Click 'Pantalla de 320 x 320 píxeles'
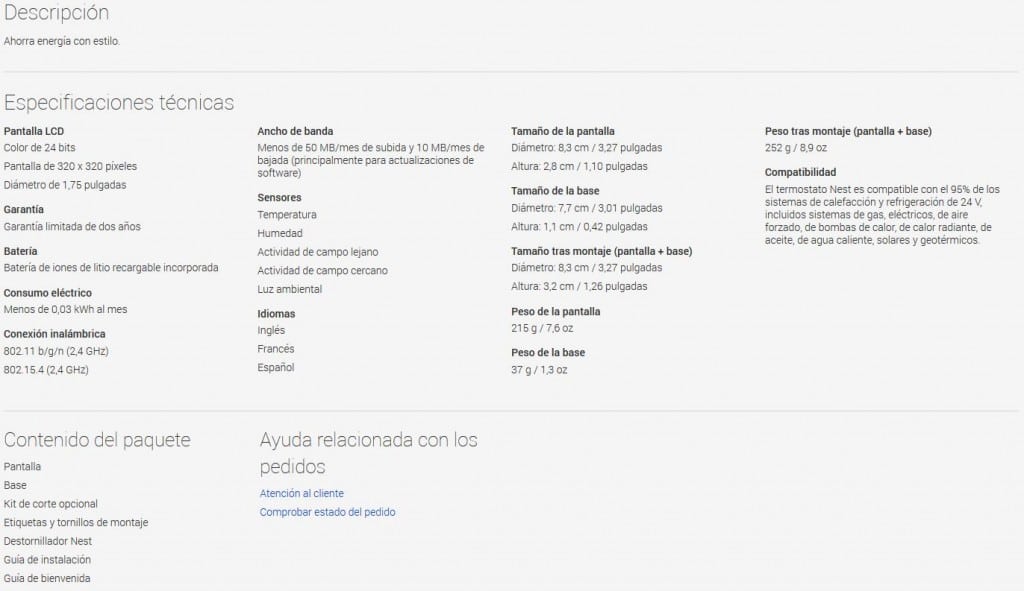 71,167
